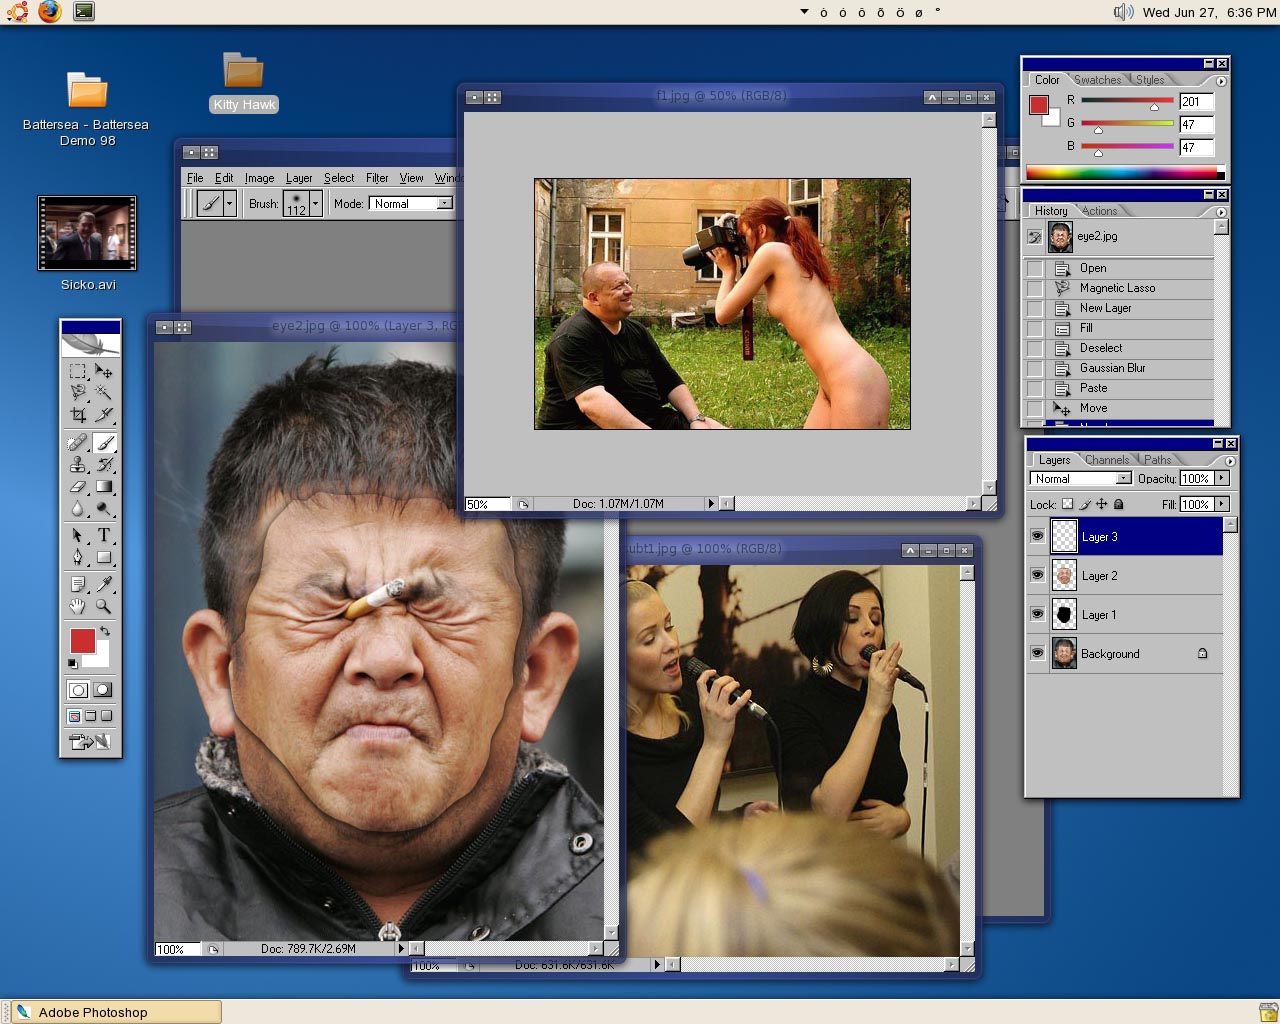Select the Notes tool
1280x1024 pixels.
click(78, 584)
